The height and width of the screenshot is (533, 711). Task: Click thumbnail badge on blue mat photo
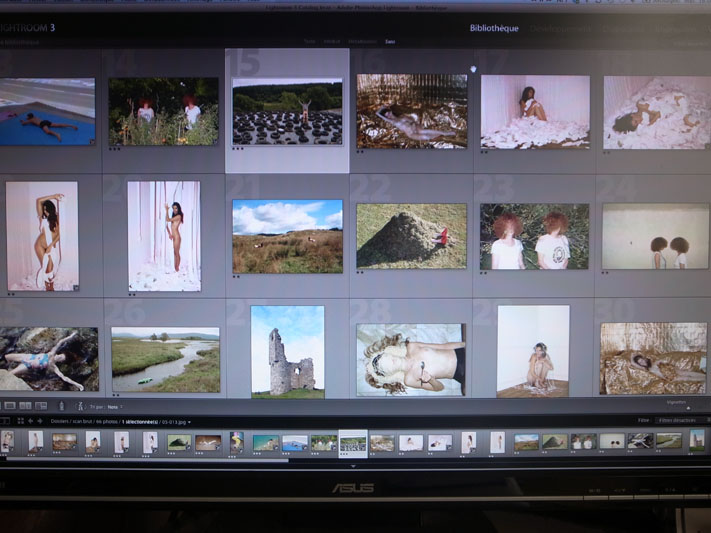tap(92, 142)
